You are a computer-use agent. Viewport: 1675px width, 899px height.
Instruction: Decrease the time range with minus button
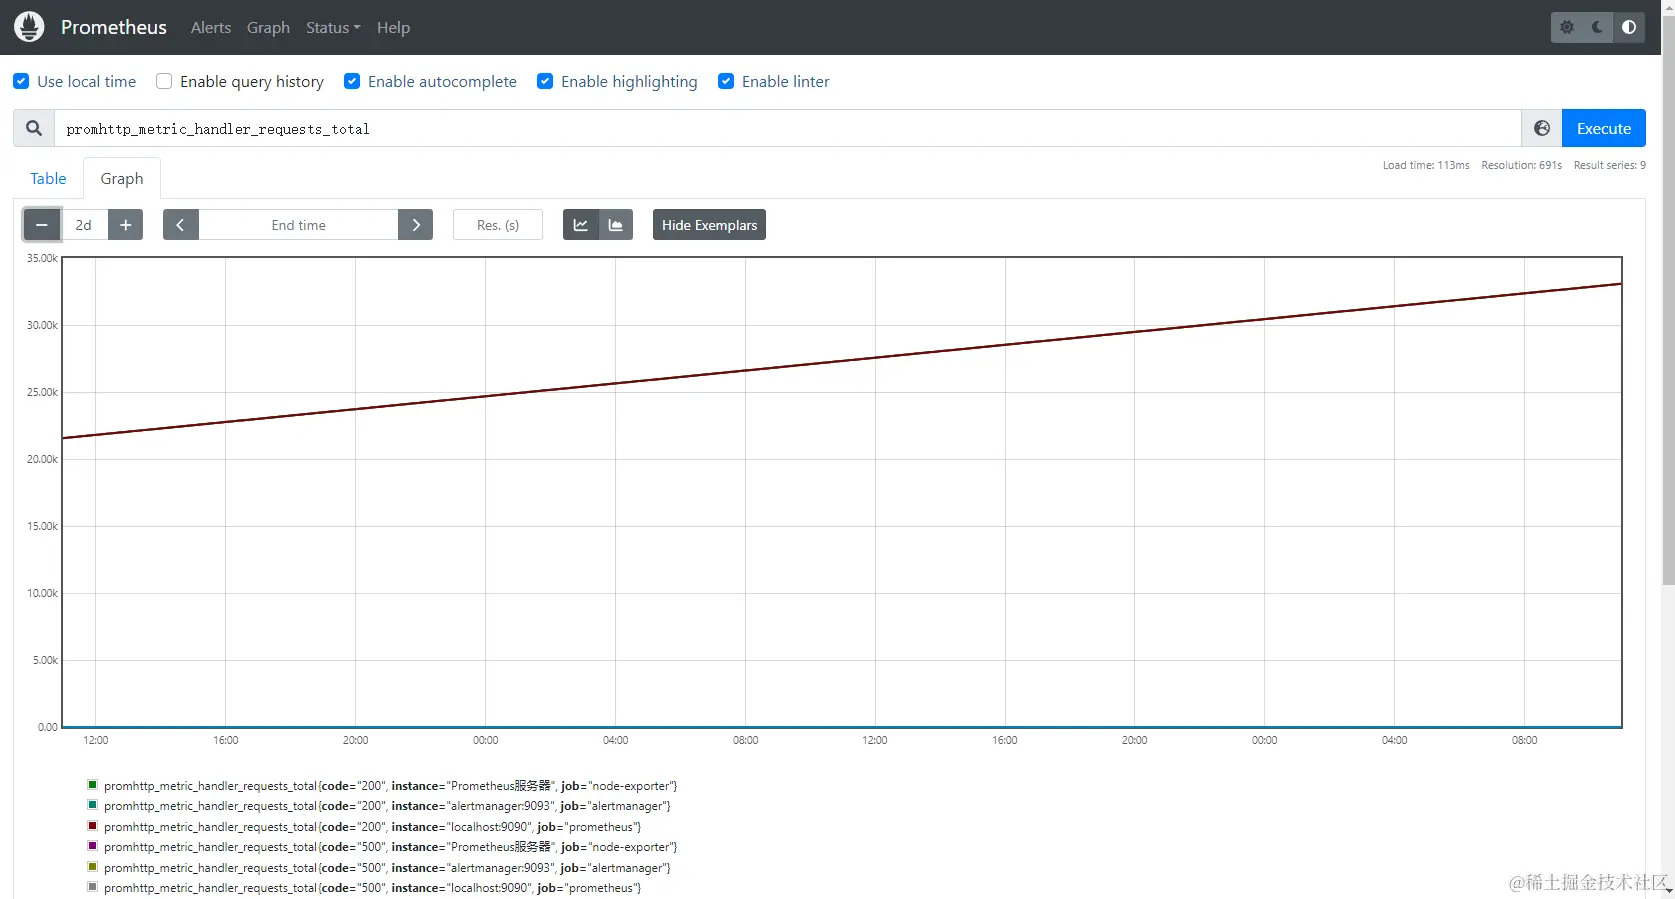point(42,225)
